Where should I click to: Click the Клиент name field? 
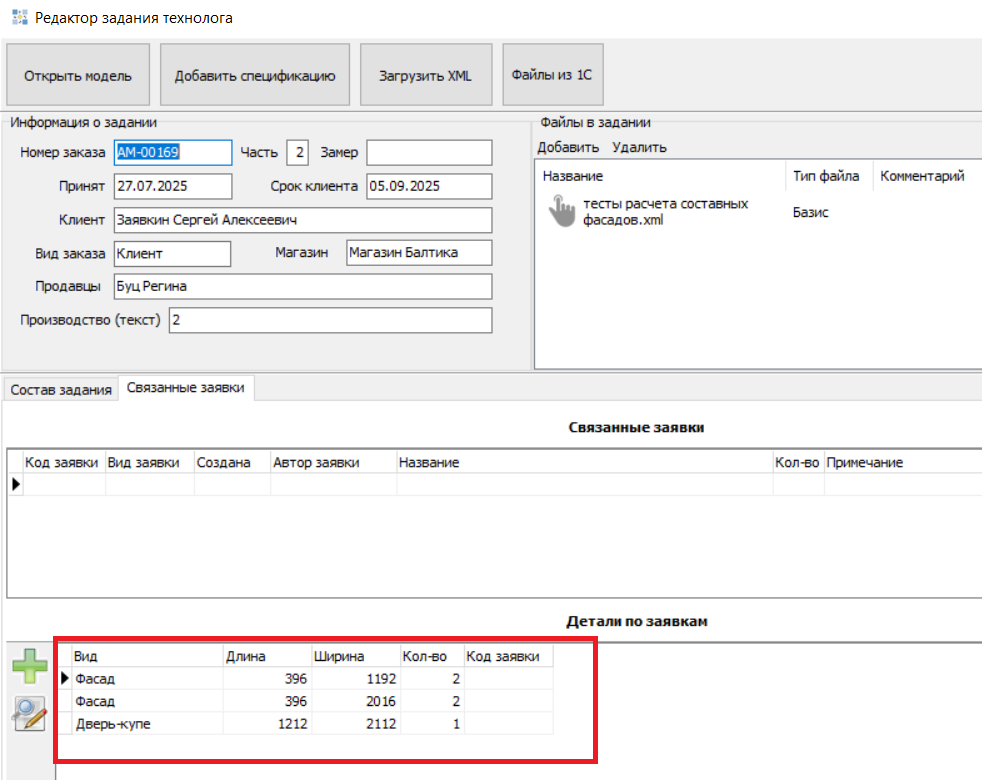point(302,220)
